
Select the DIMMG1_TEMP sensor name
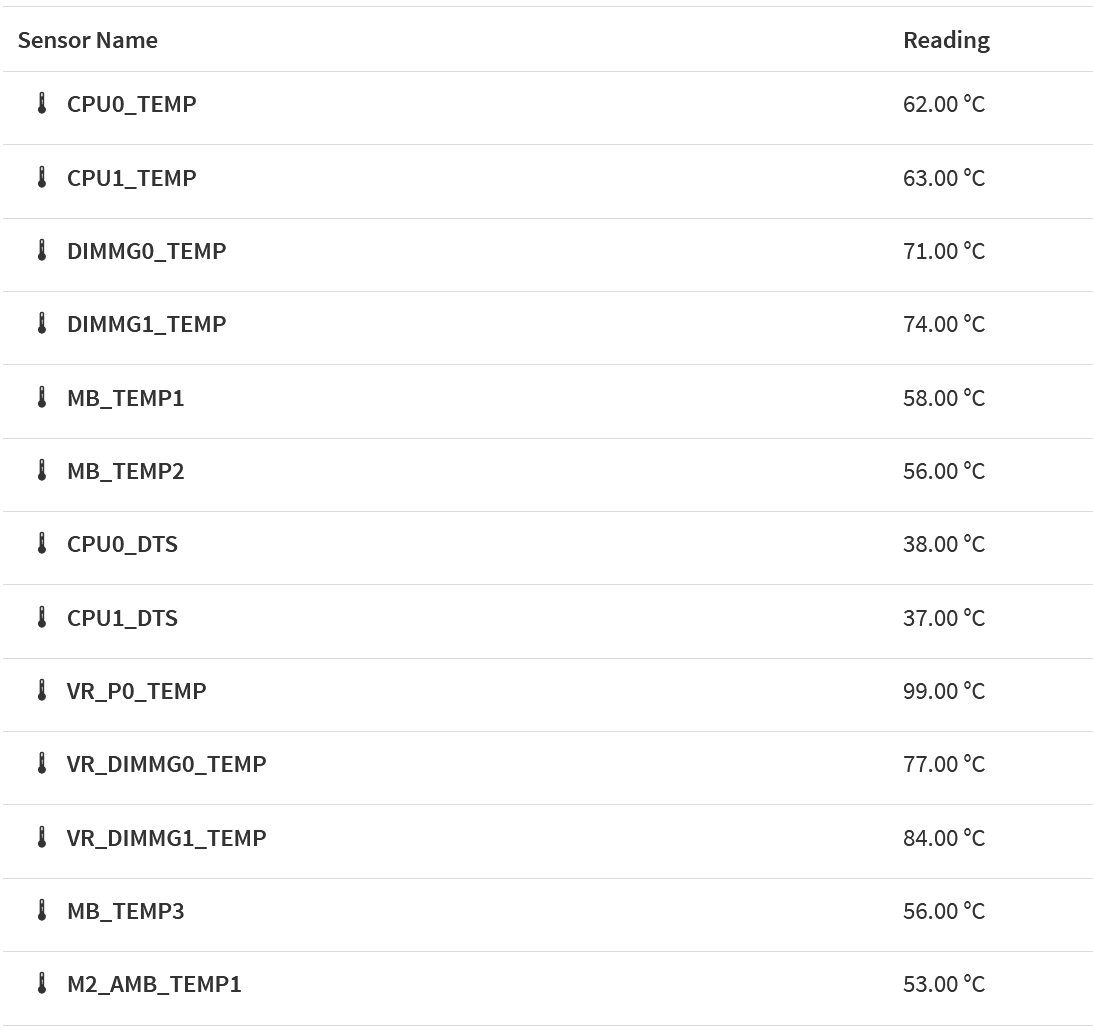[146, 324]
